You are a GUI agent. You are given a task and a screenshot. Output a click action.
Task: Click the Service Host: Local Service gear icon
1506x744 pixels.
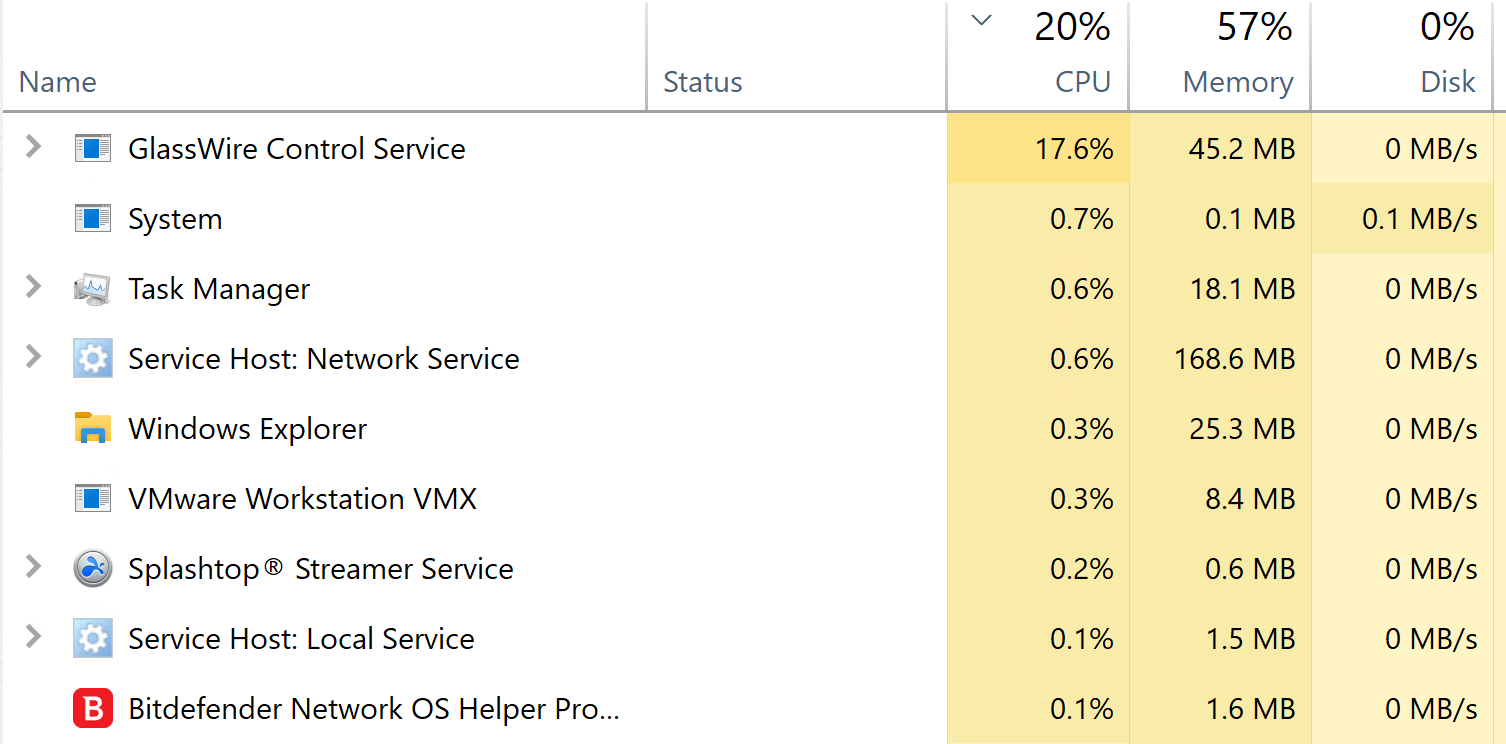click(93, 639)
